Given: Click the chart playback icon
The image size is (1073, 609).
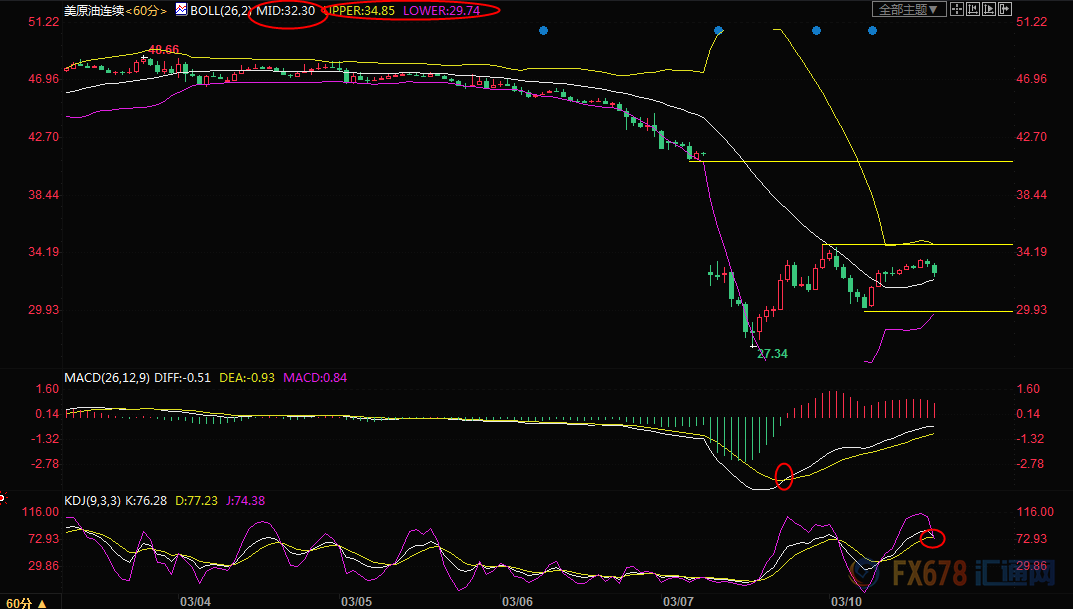Looking at the screenshot, I should tap(991, 9).
